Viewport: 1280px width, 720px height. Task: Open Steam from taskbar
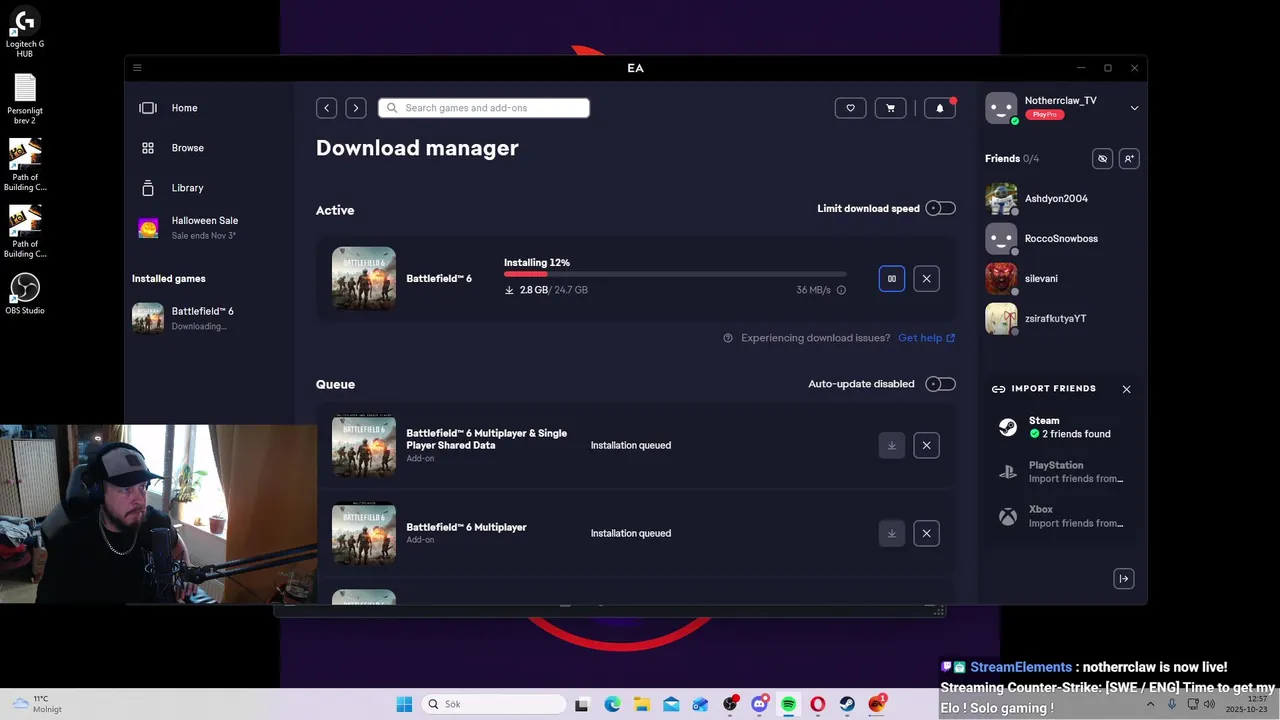[848, 704]
